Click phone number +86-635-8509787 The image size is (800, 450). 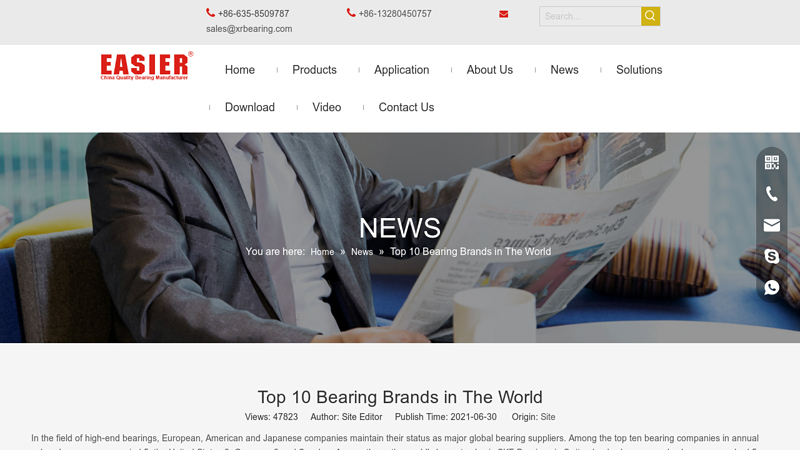[254, 14]
